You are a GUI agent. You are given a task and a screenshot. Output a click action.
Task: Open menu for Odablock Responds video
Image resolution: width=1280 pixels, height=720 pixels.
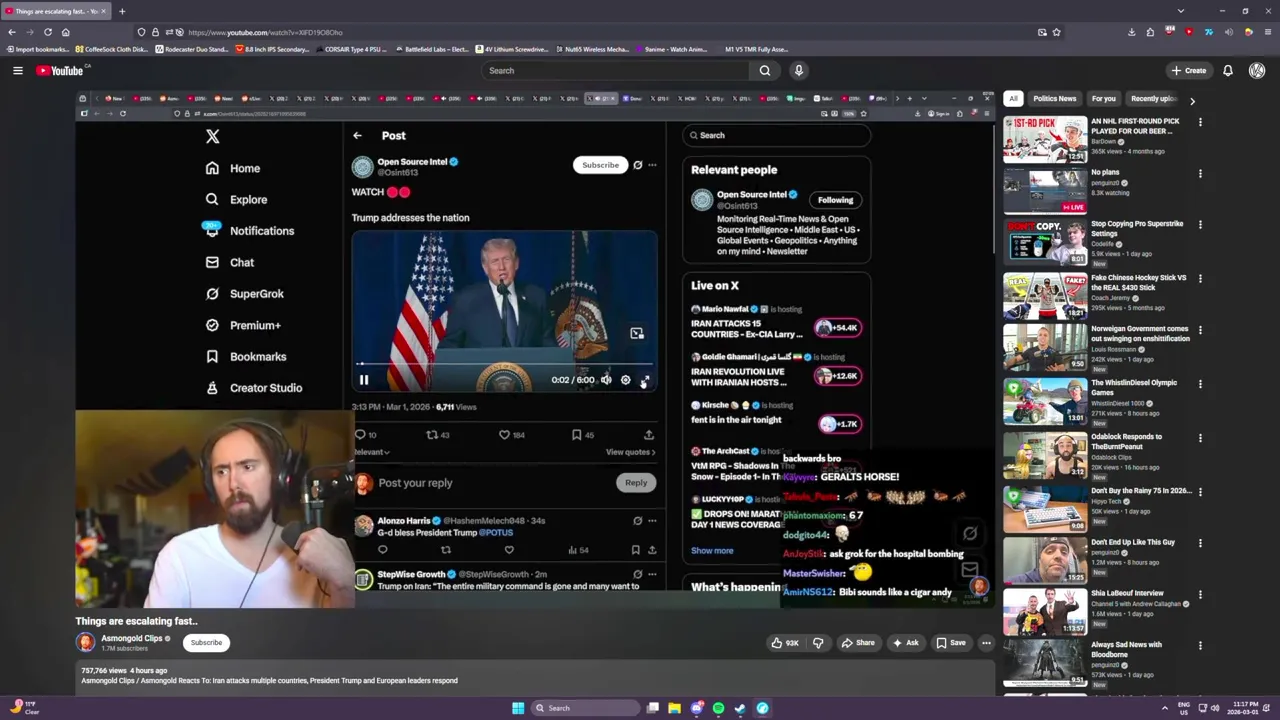tap(1200, 438)
